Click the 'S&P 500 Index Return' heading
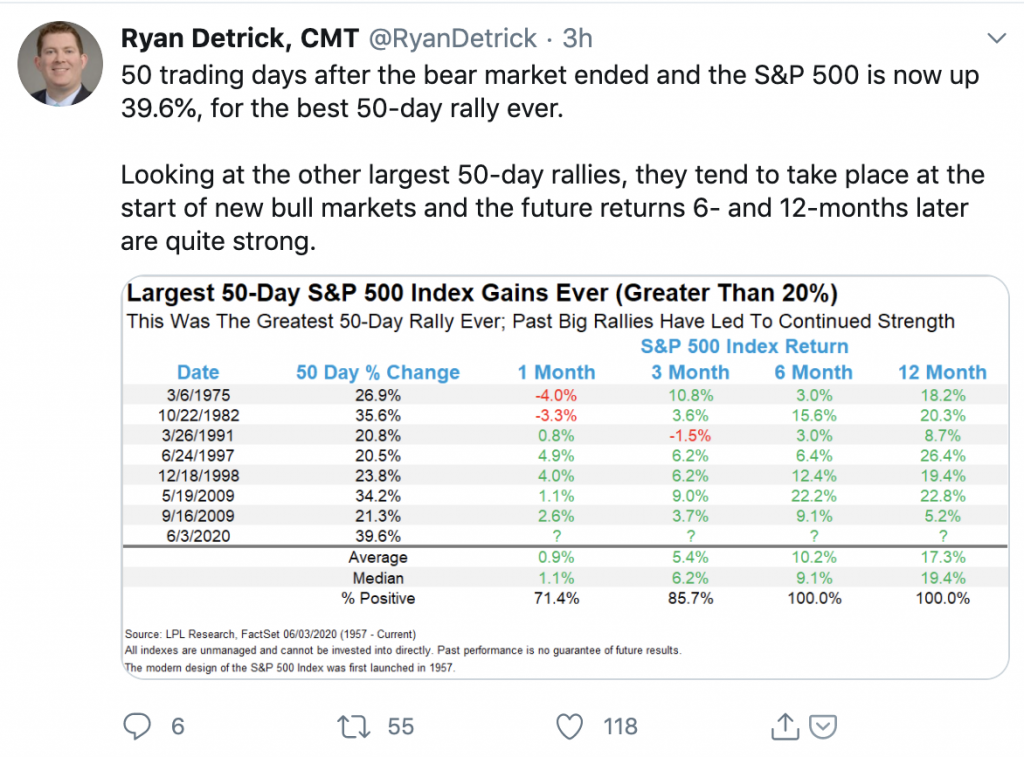 pos(744,346)
